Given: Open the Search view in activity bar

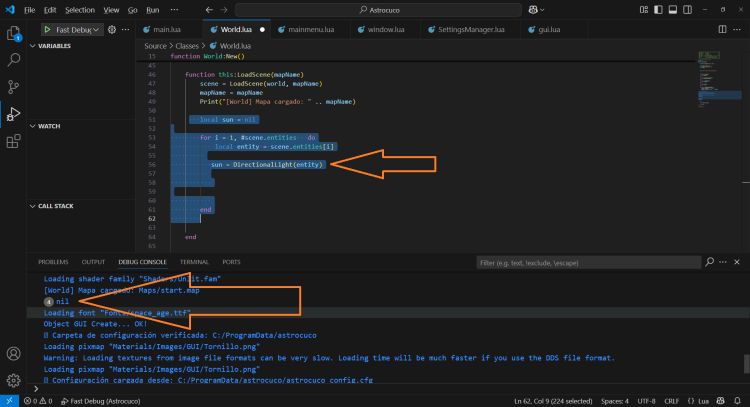Looking at the screenshot, I should [x=14, y=60].
